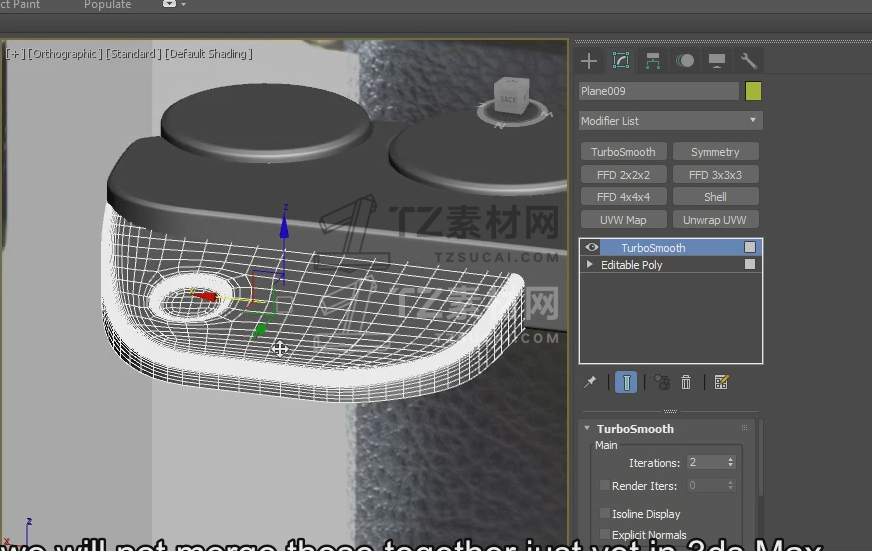Enable the Isoline Display checkbox
The width and height of the screenshot is (872, 551).
[604, 514]
